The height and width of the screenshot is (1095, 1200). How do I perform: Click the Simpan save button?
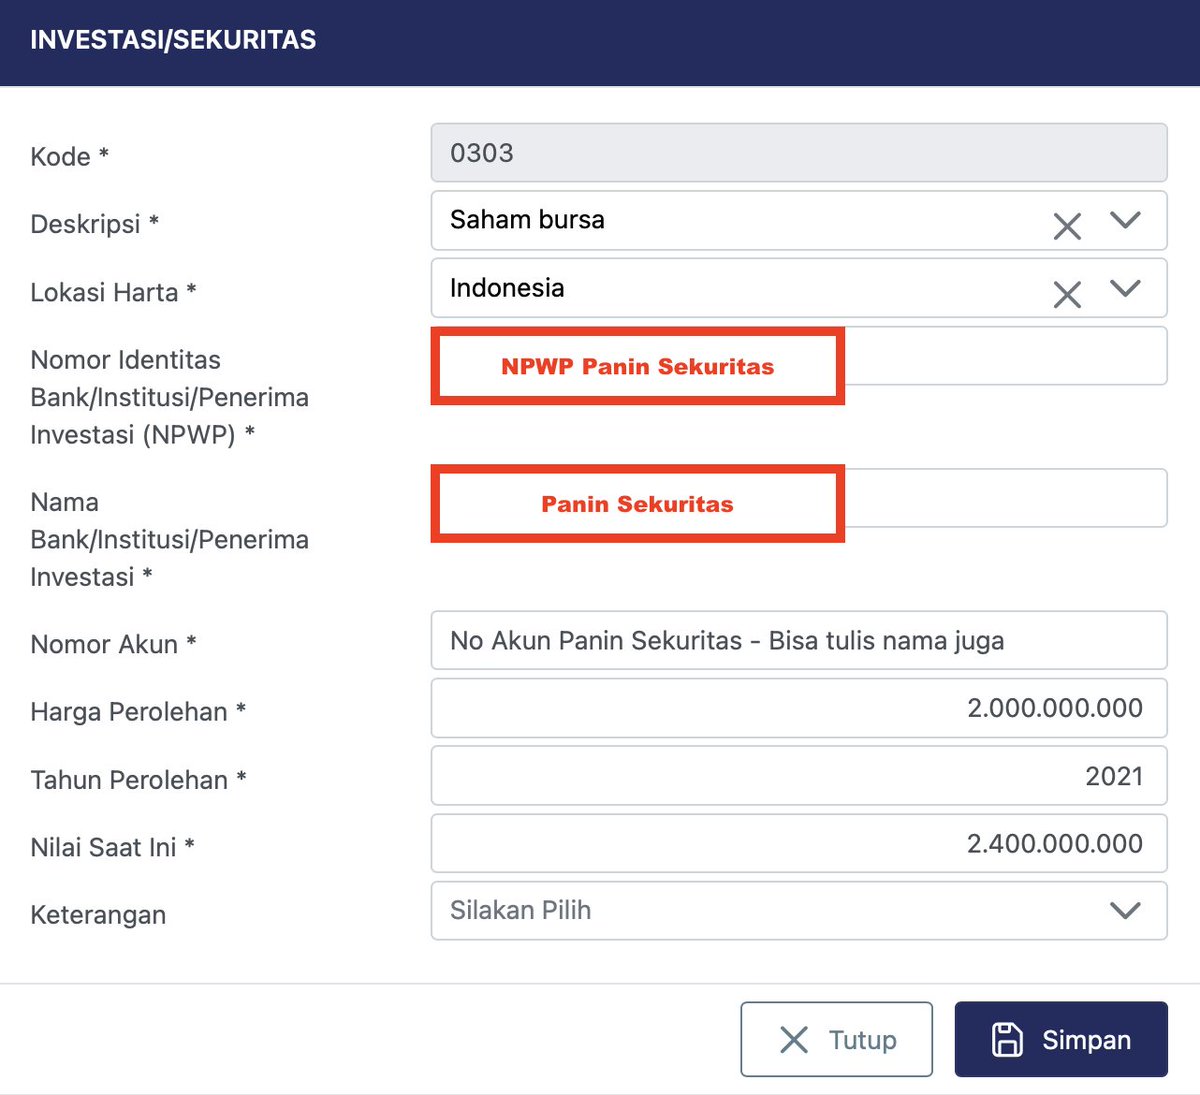point(1061,1039)
